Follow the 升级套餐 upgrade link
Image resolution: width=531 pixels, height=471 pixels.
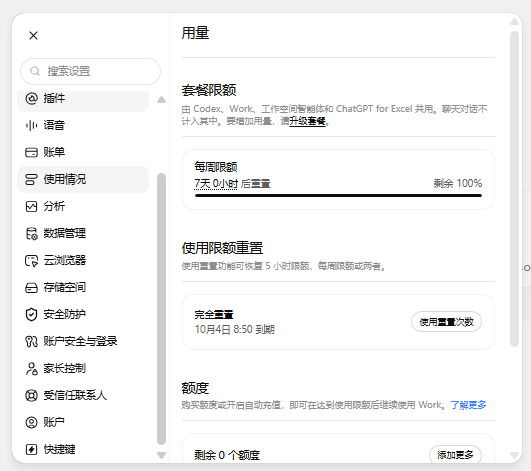coord(307,121)
